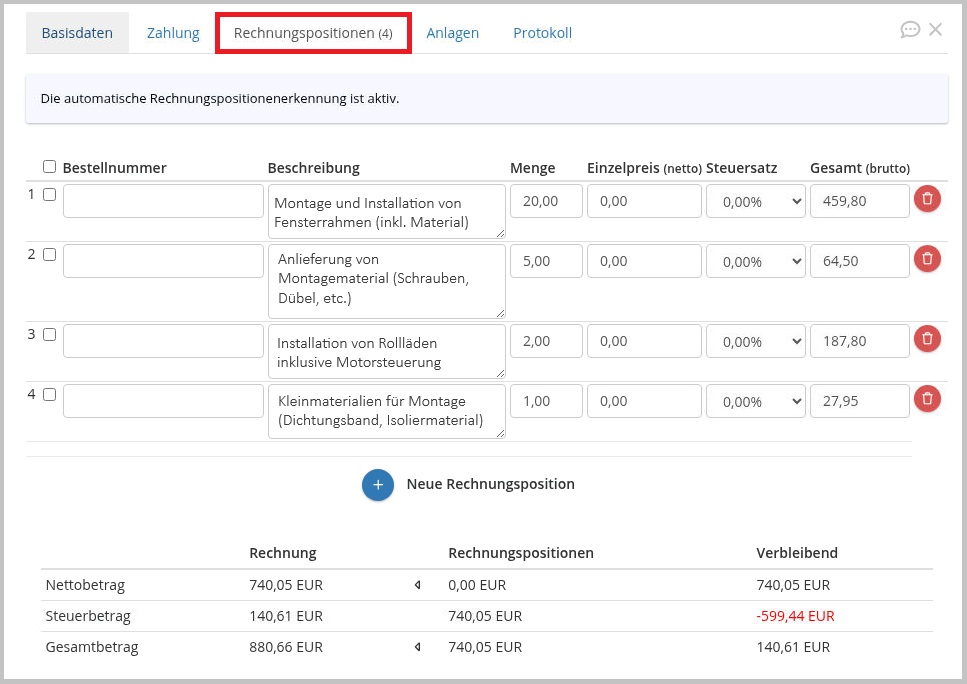Click the 880,66 EUR Gesamtbetrag invoice value
967x684 pixels.
click(x=286, y=647)
